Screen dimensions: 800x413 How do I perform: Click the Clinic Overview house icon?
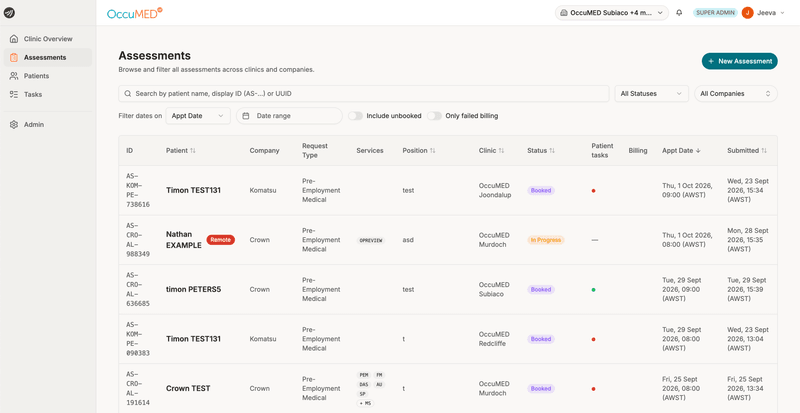tap(14, 39)
